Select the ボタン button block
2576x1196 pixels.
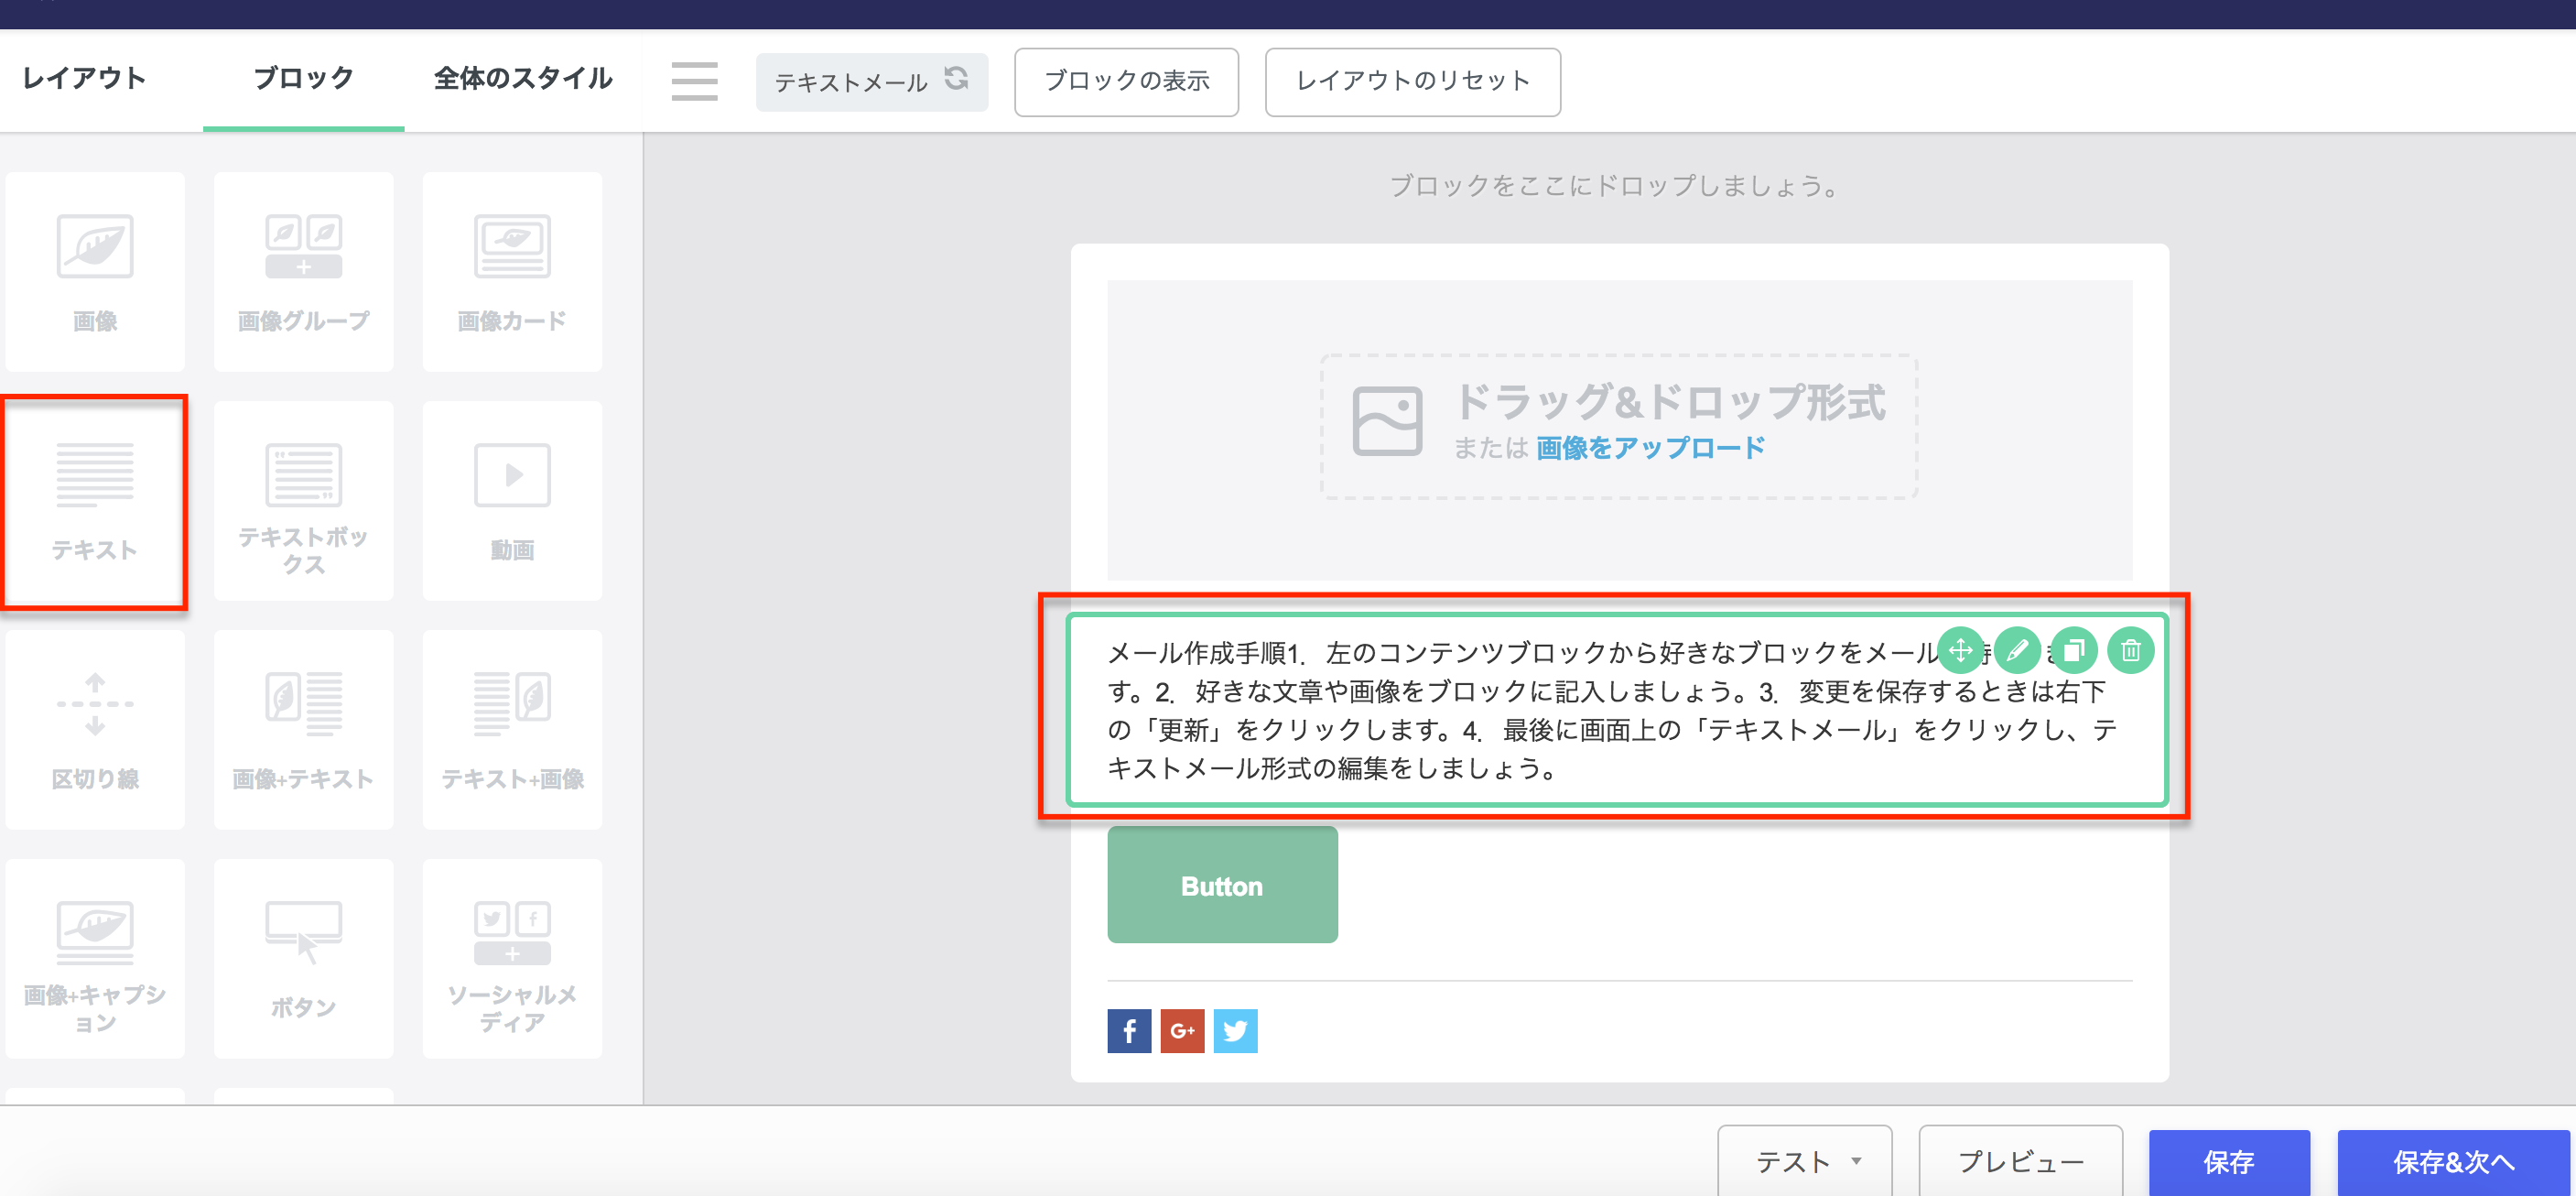[303, 958]
